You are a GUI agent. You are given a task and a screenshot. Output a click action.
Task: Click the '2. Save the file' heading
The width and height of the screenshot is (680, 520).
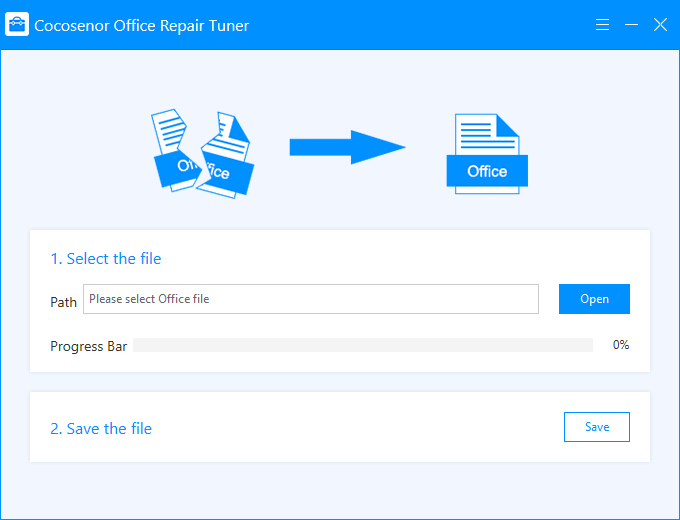pos(101,428)
